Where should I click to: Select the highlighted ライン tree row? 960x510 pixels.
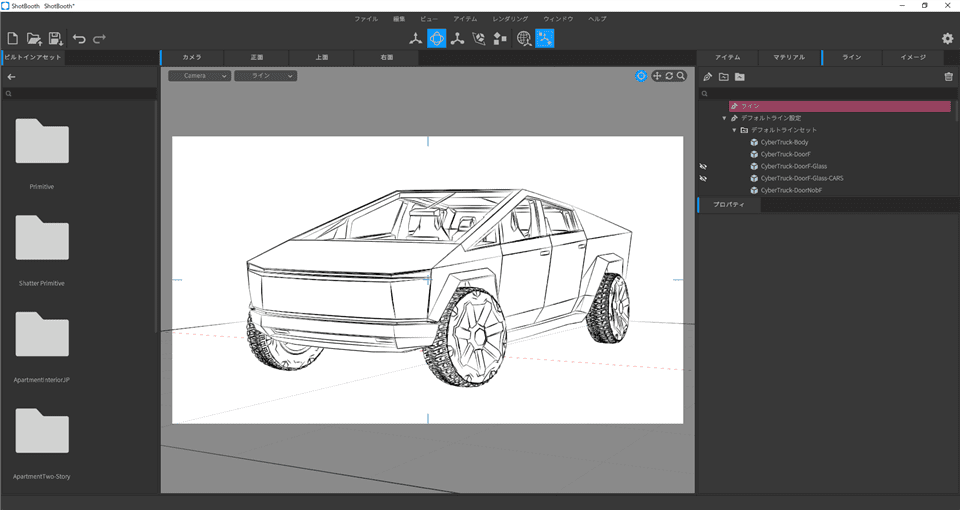[x=839, y=106]
